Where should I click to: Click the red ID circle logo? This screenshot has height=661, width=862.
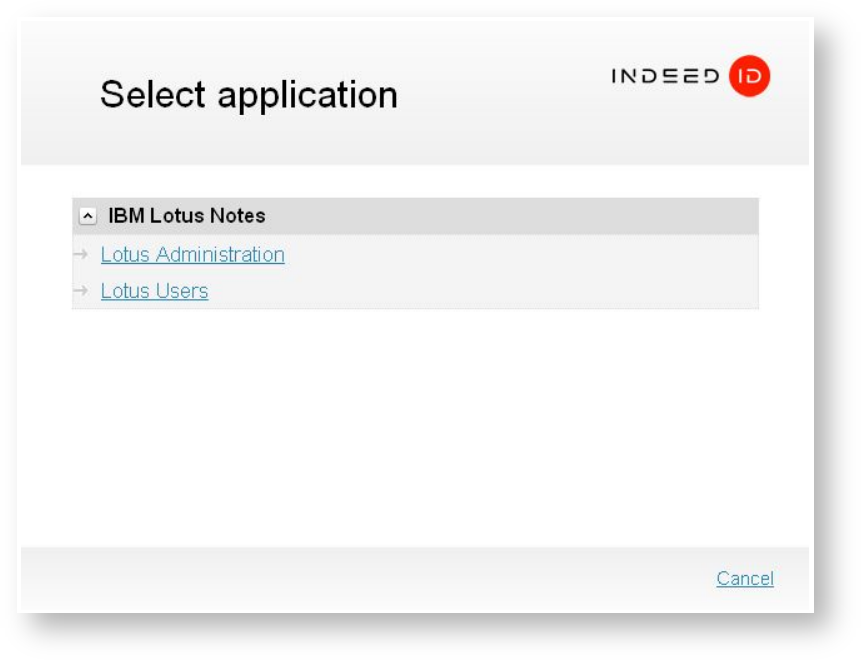point(749,76)
